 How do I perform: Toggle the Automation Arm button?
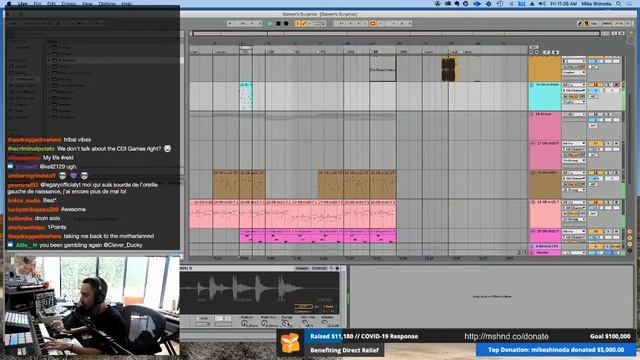pos(304,24)
